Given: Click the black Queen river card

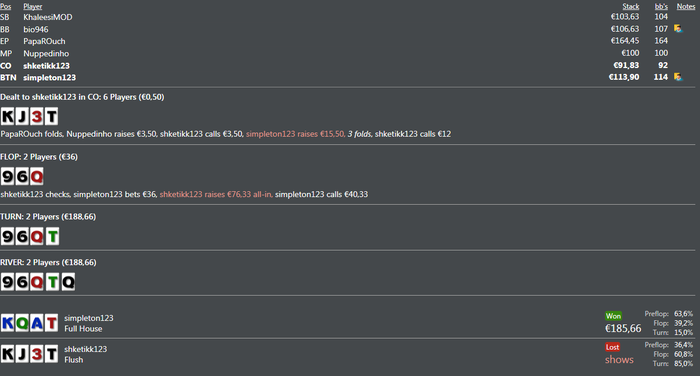Looking at the screenshot, I should click(68, 282).
